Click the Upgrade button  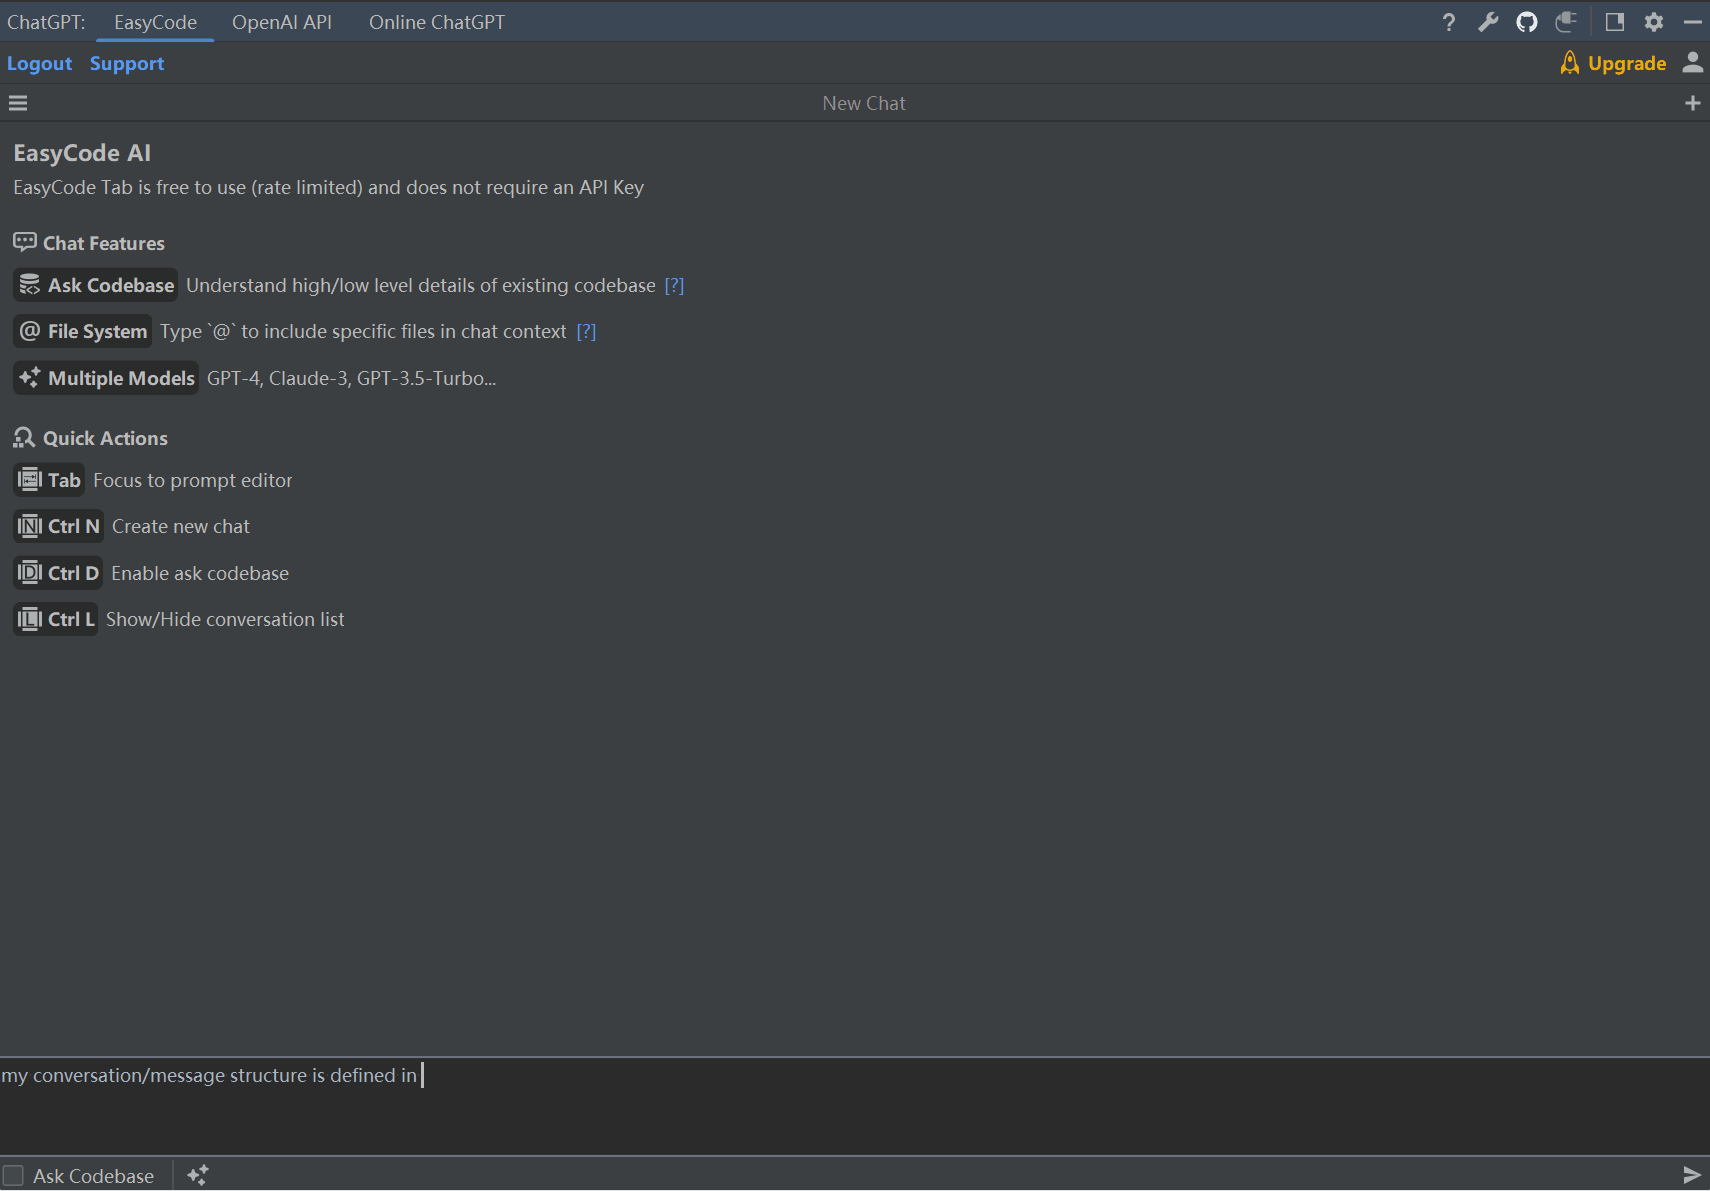coord(1613,63)
